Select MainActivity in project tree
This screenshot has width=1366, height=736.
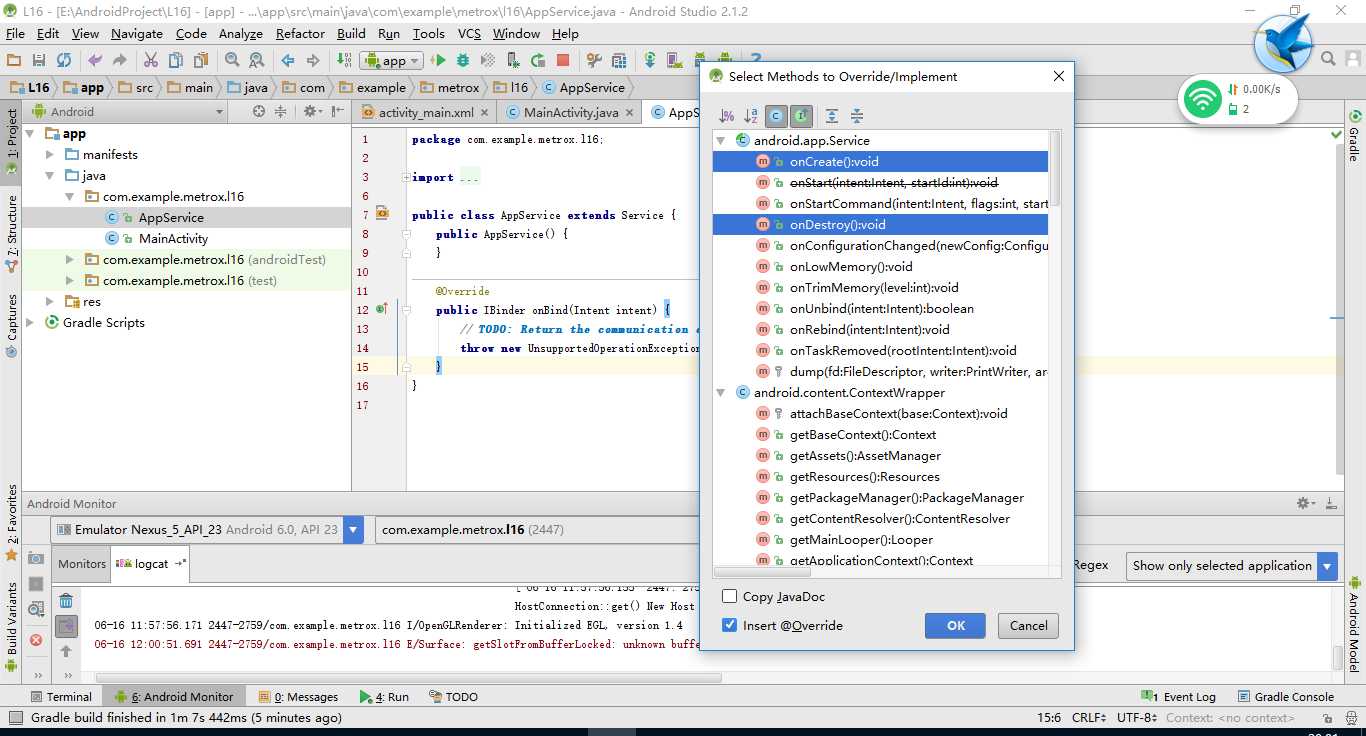pyautogui.click(x=173, y=238)
